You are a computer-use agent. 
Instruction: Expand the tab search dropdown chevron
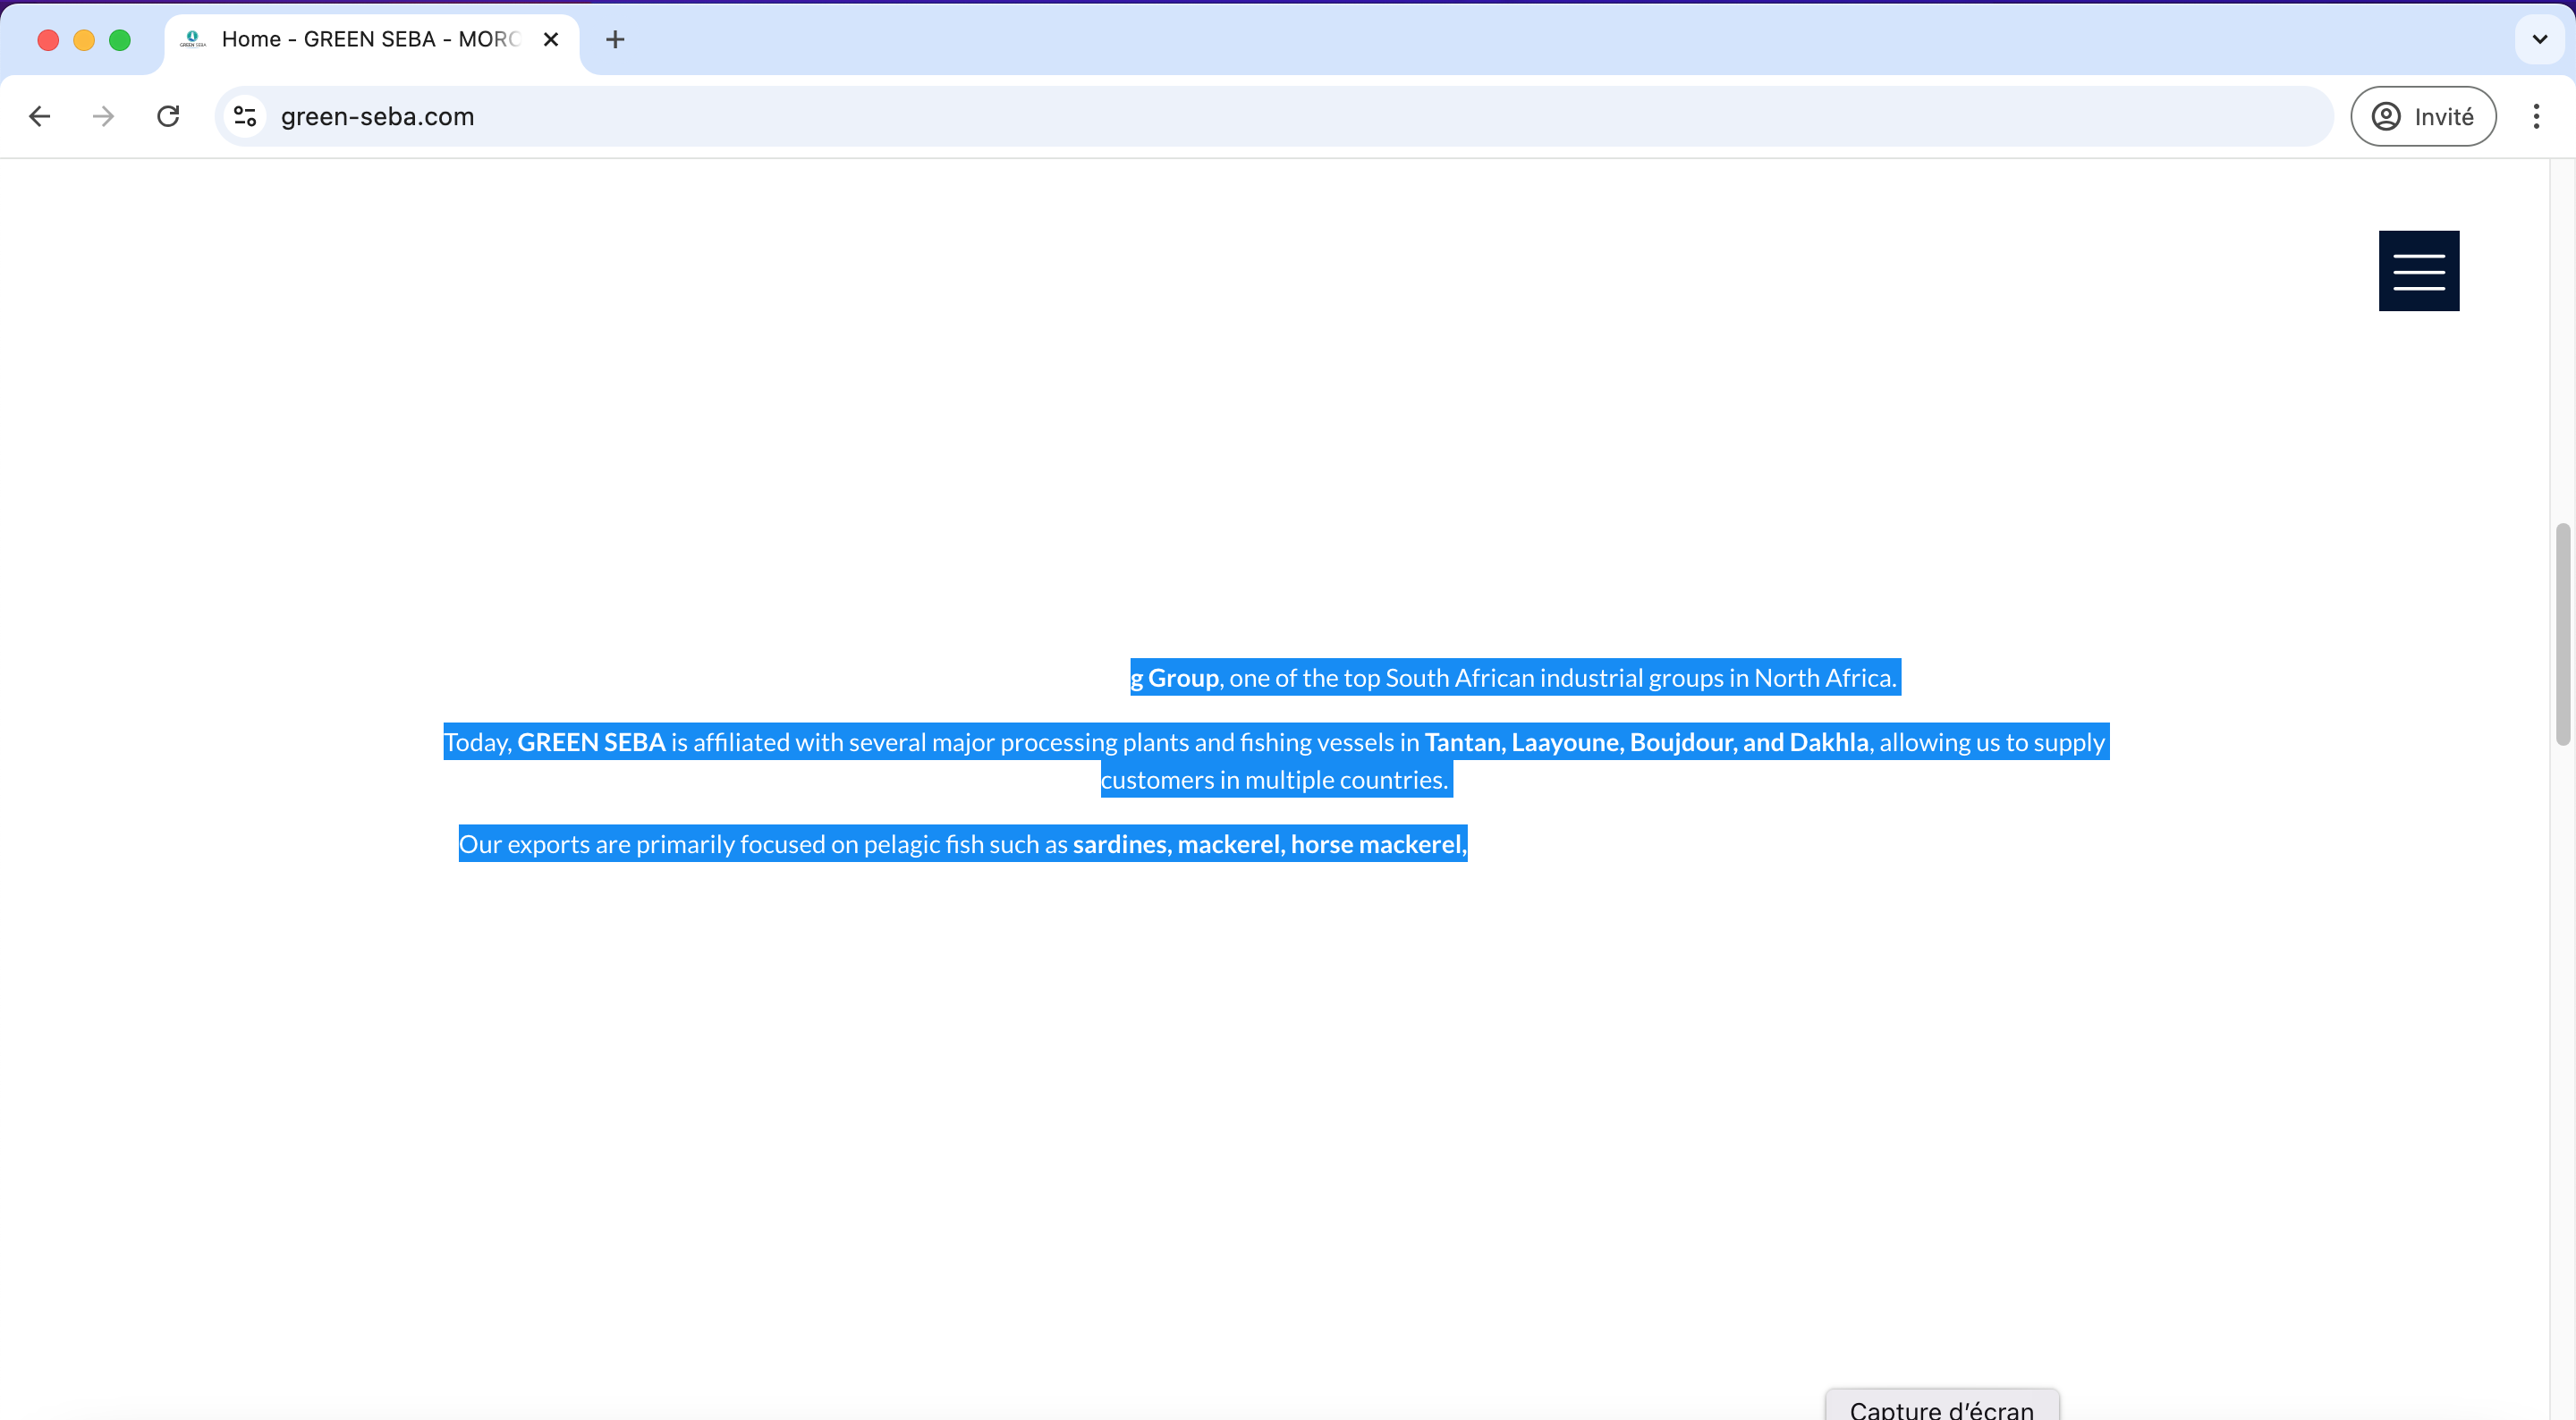2539,40
